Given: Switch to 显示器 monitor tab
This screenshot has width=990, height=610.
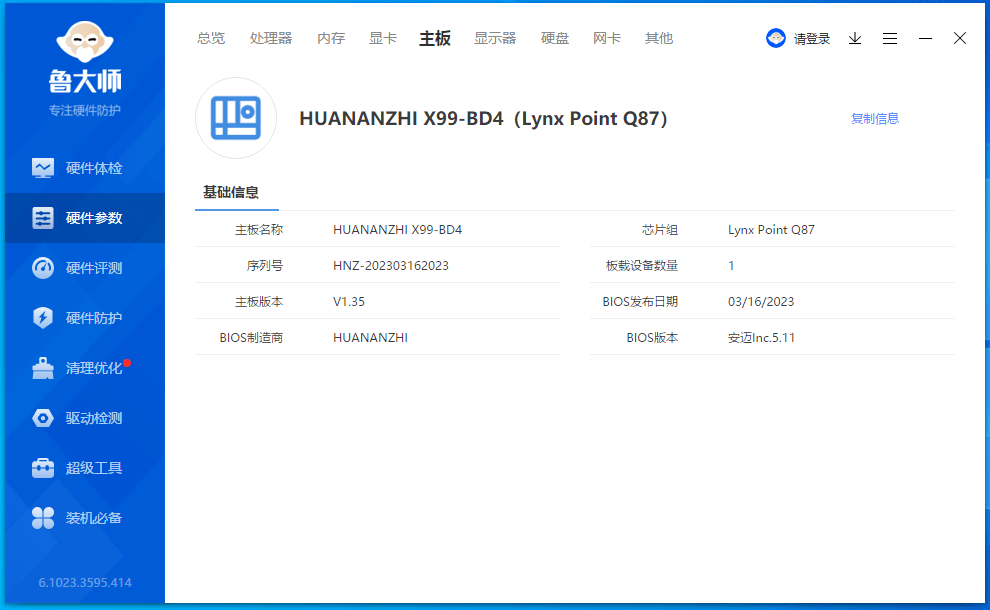Looking at the screenshot, I should tap(495, 39).
